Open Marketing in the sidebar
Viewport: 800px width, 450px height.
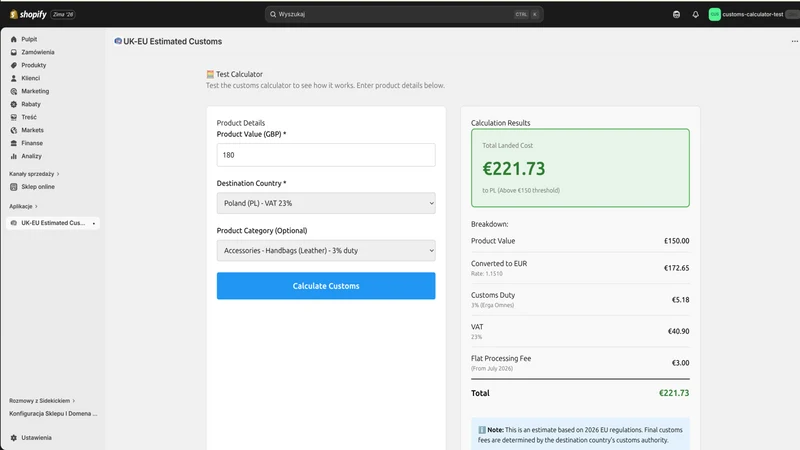pos(35,91)
